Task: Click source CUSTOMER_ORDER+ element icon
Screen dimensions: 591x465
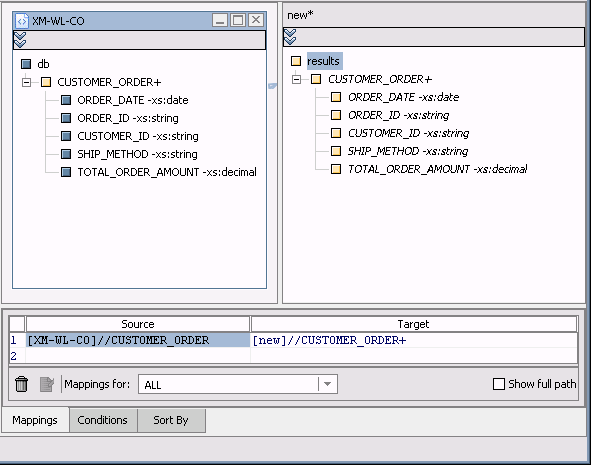Action: 46,82
